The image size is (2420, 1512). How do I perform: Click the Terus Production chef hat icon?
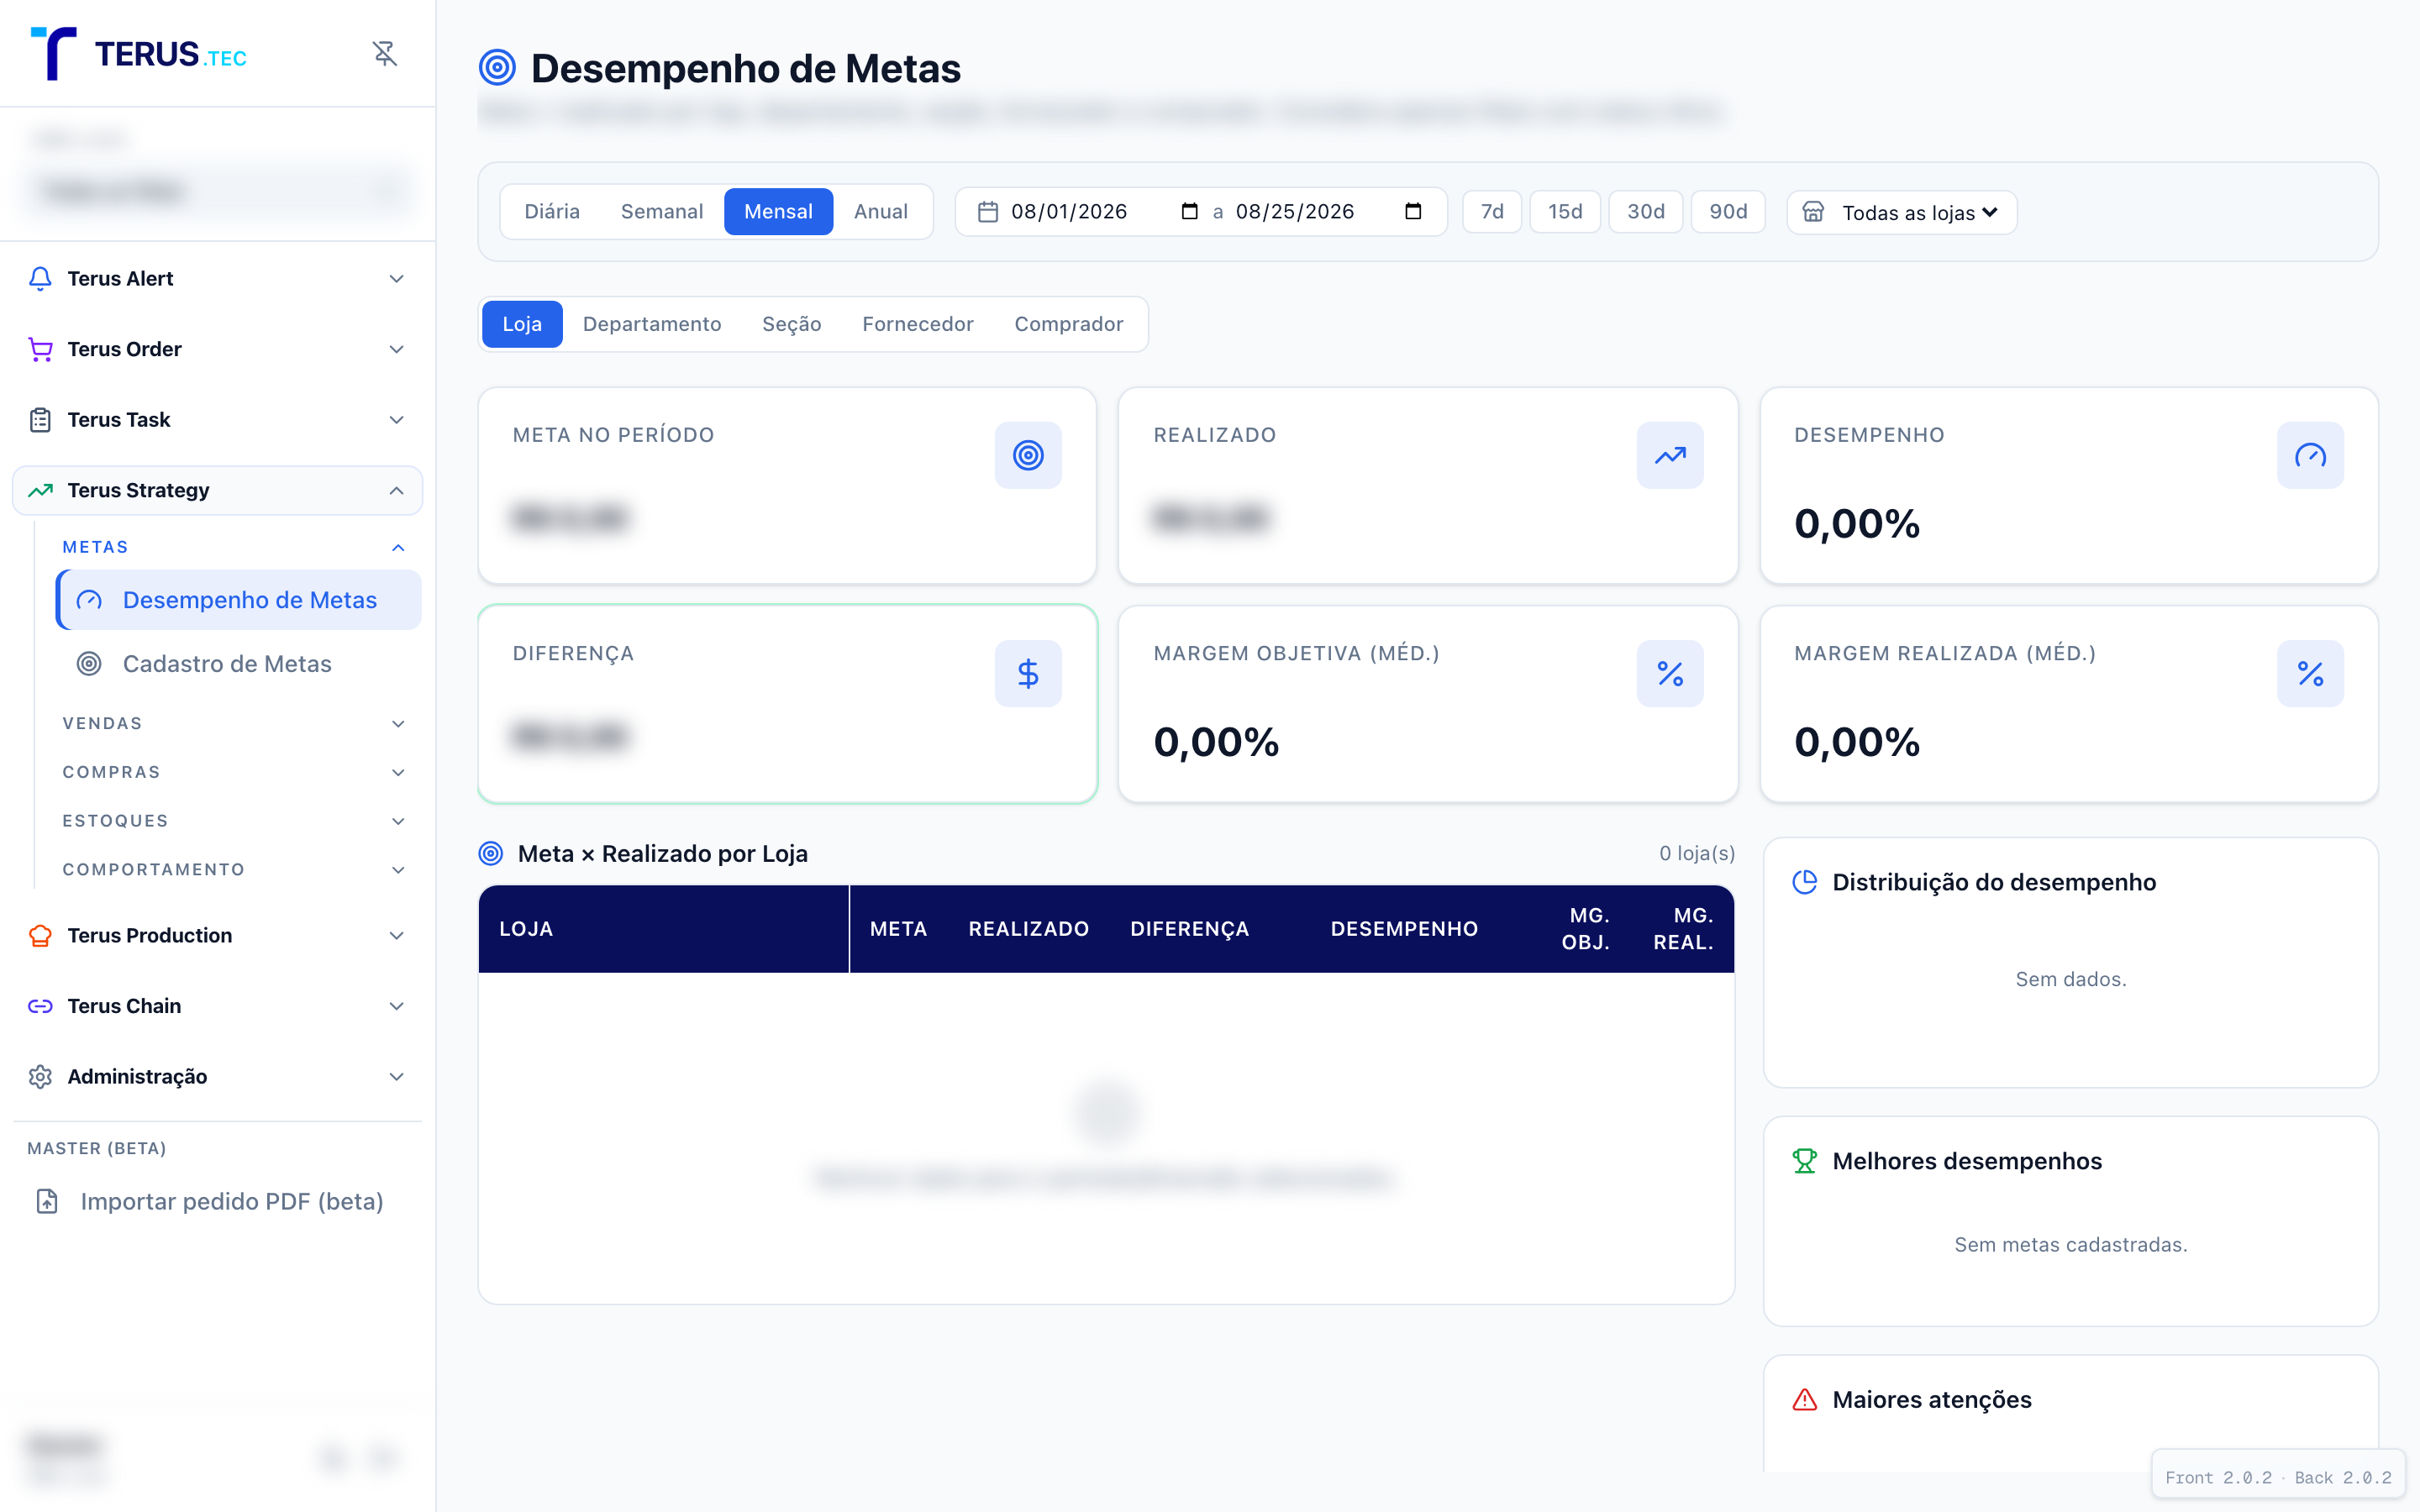pos(40,935)
